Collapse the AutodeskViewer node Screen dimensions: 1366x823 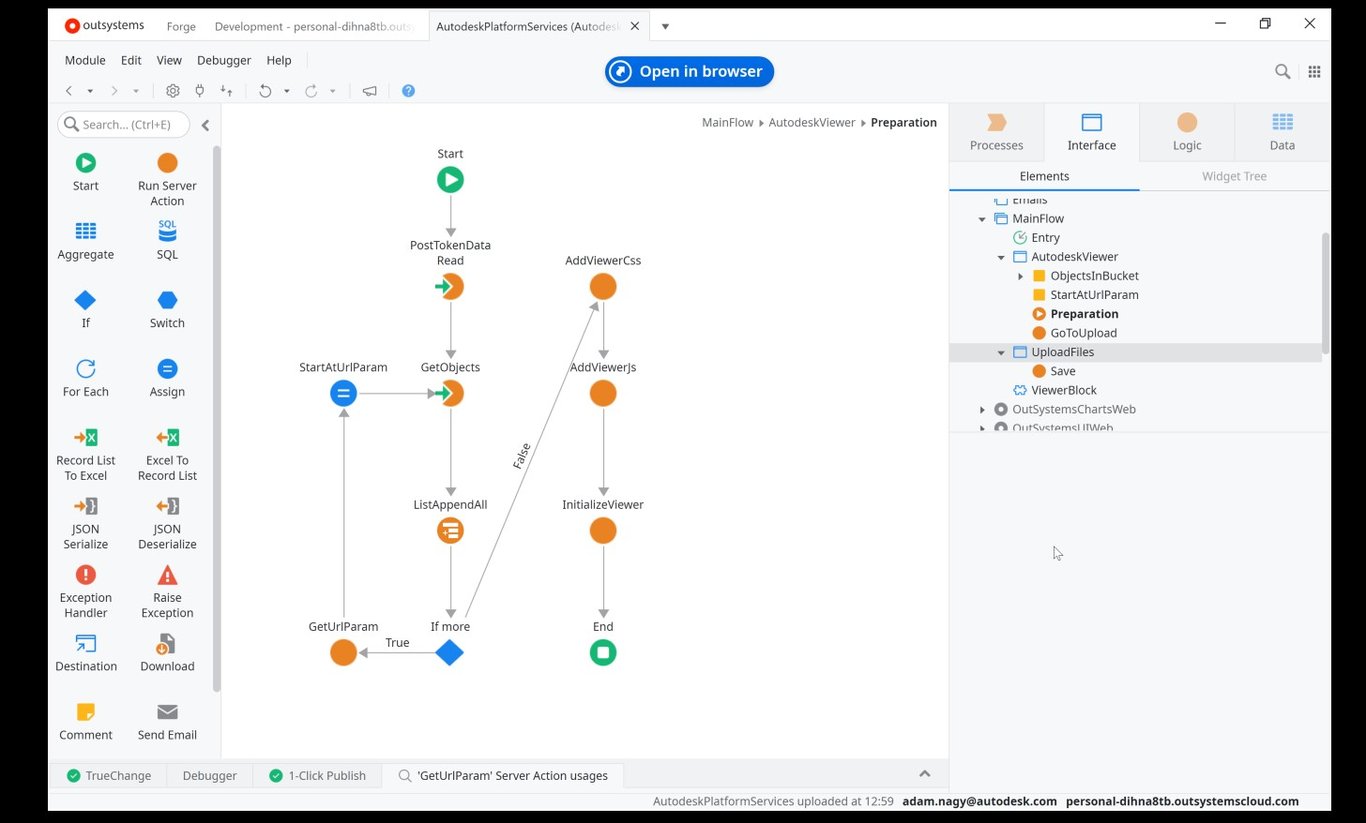[x=1001, y=256]
